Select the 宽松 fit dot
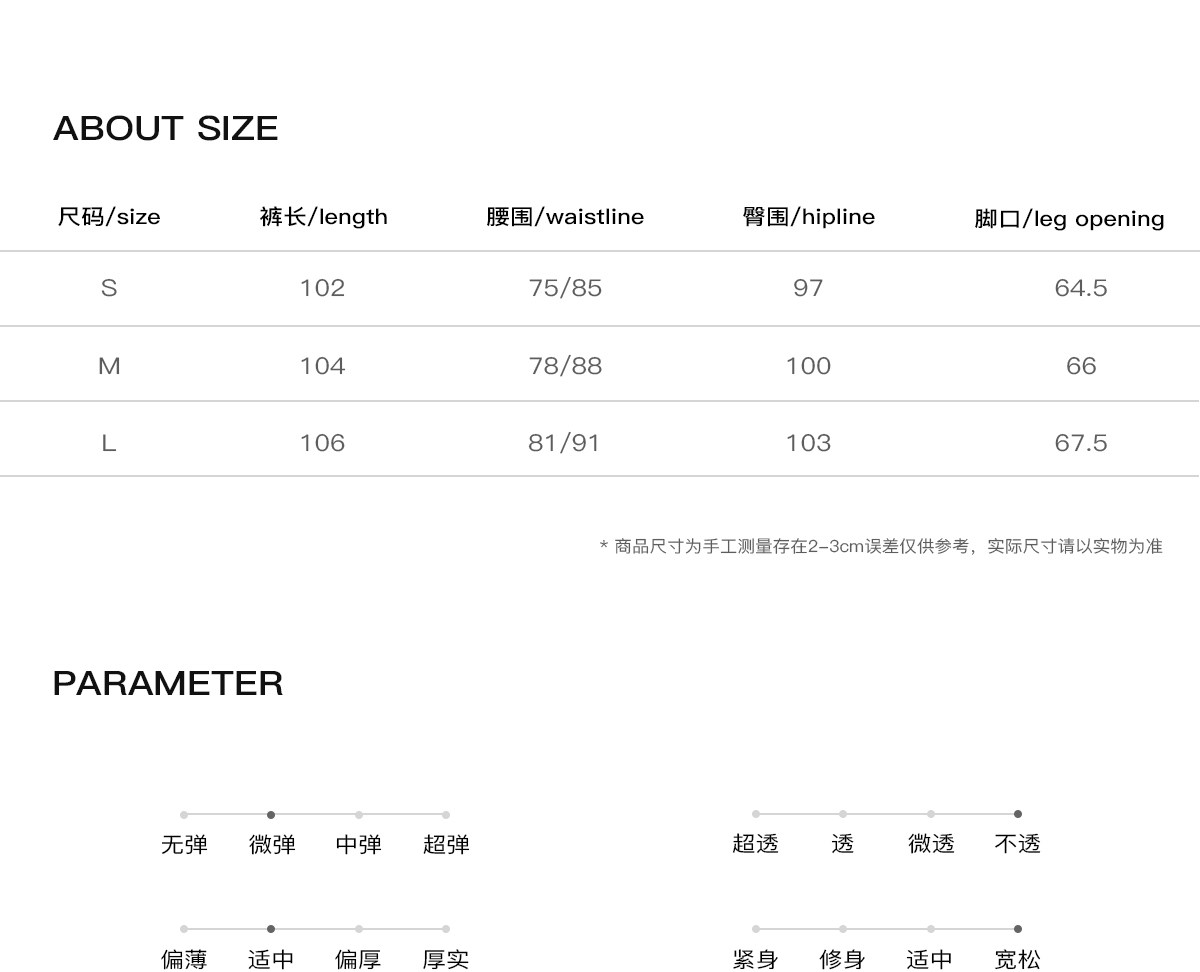Image resolution: width=1200 pixels, height=972 pixels. point(1018,929)
